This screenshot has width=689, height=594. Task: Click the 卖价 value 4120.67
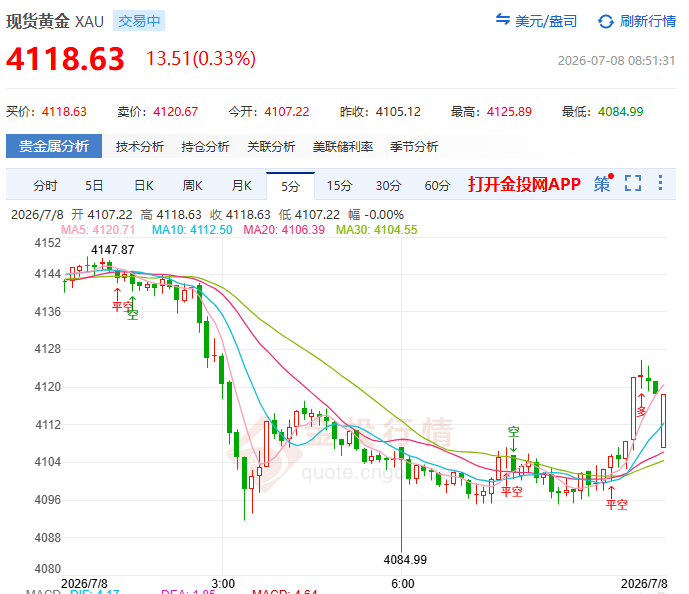(176, 112)
